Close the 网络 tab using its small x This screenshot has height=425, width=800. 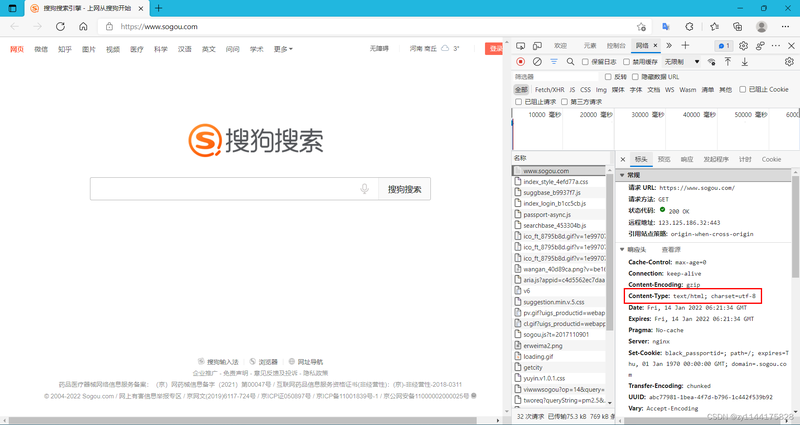656,46
